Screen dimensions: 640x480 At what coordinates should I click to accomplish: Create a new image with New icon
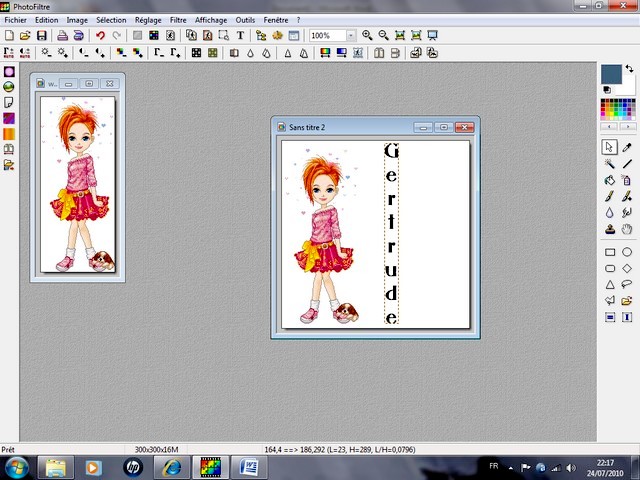click(9, 36)
